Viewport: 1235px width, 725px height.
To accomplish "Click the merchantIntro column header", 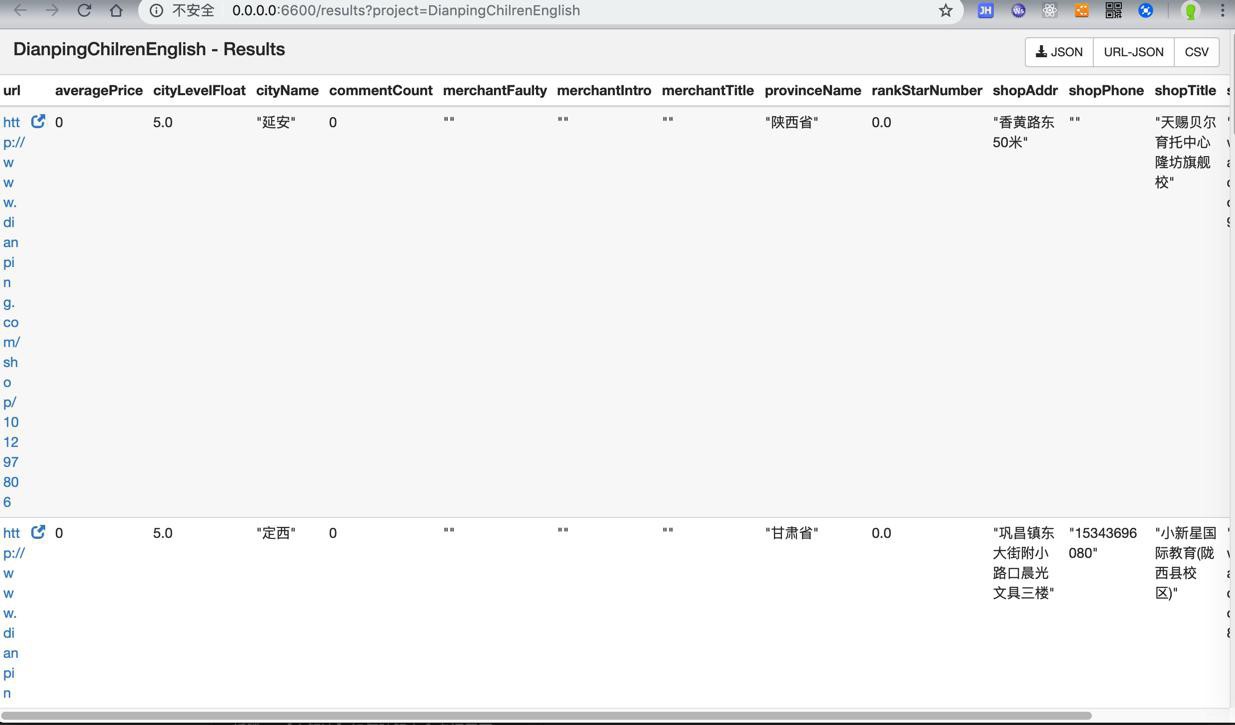I will click(x=604, y=90).
